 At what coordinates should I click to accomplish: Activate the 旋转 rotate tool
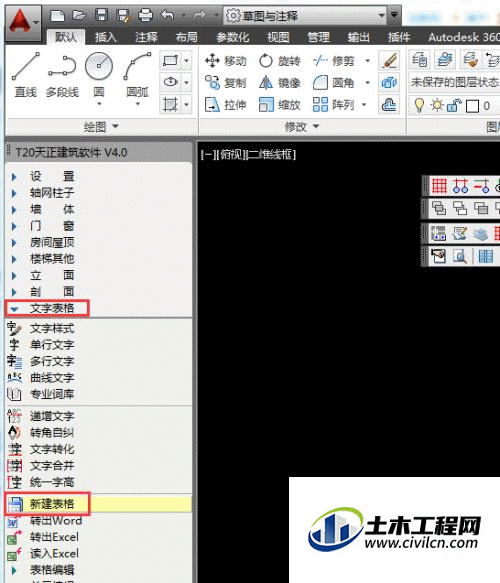click(x=280, y=61)
